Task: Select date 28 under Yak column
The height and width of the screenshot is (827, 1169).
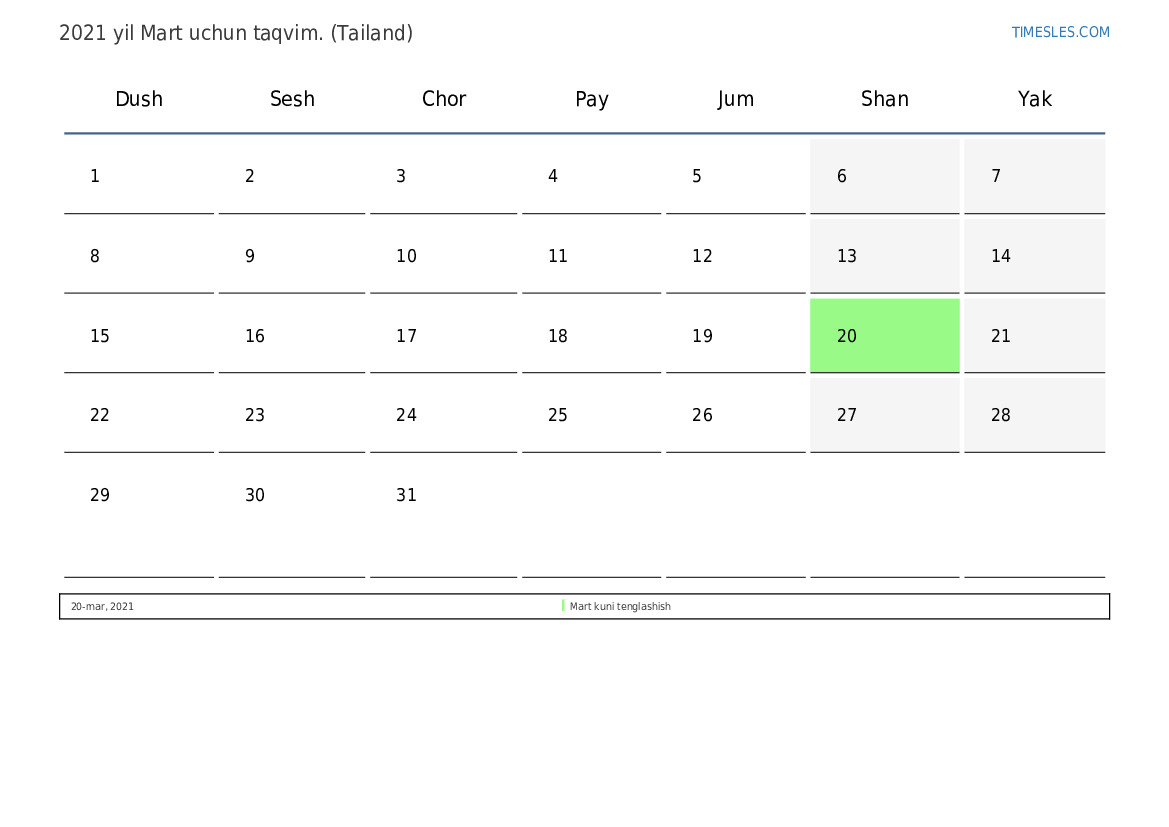Action: (1001, 415)
